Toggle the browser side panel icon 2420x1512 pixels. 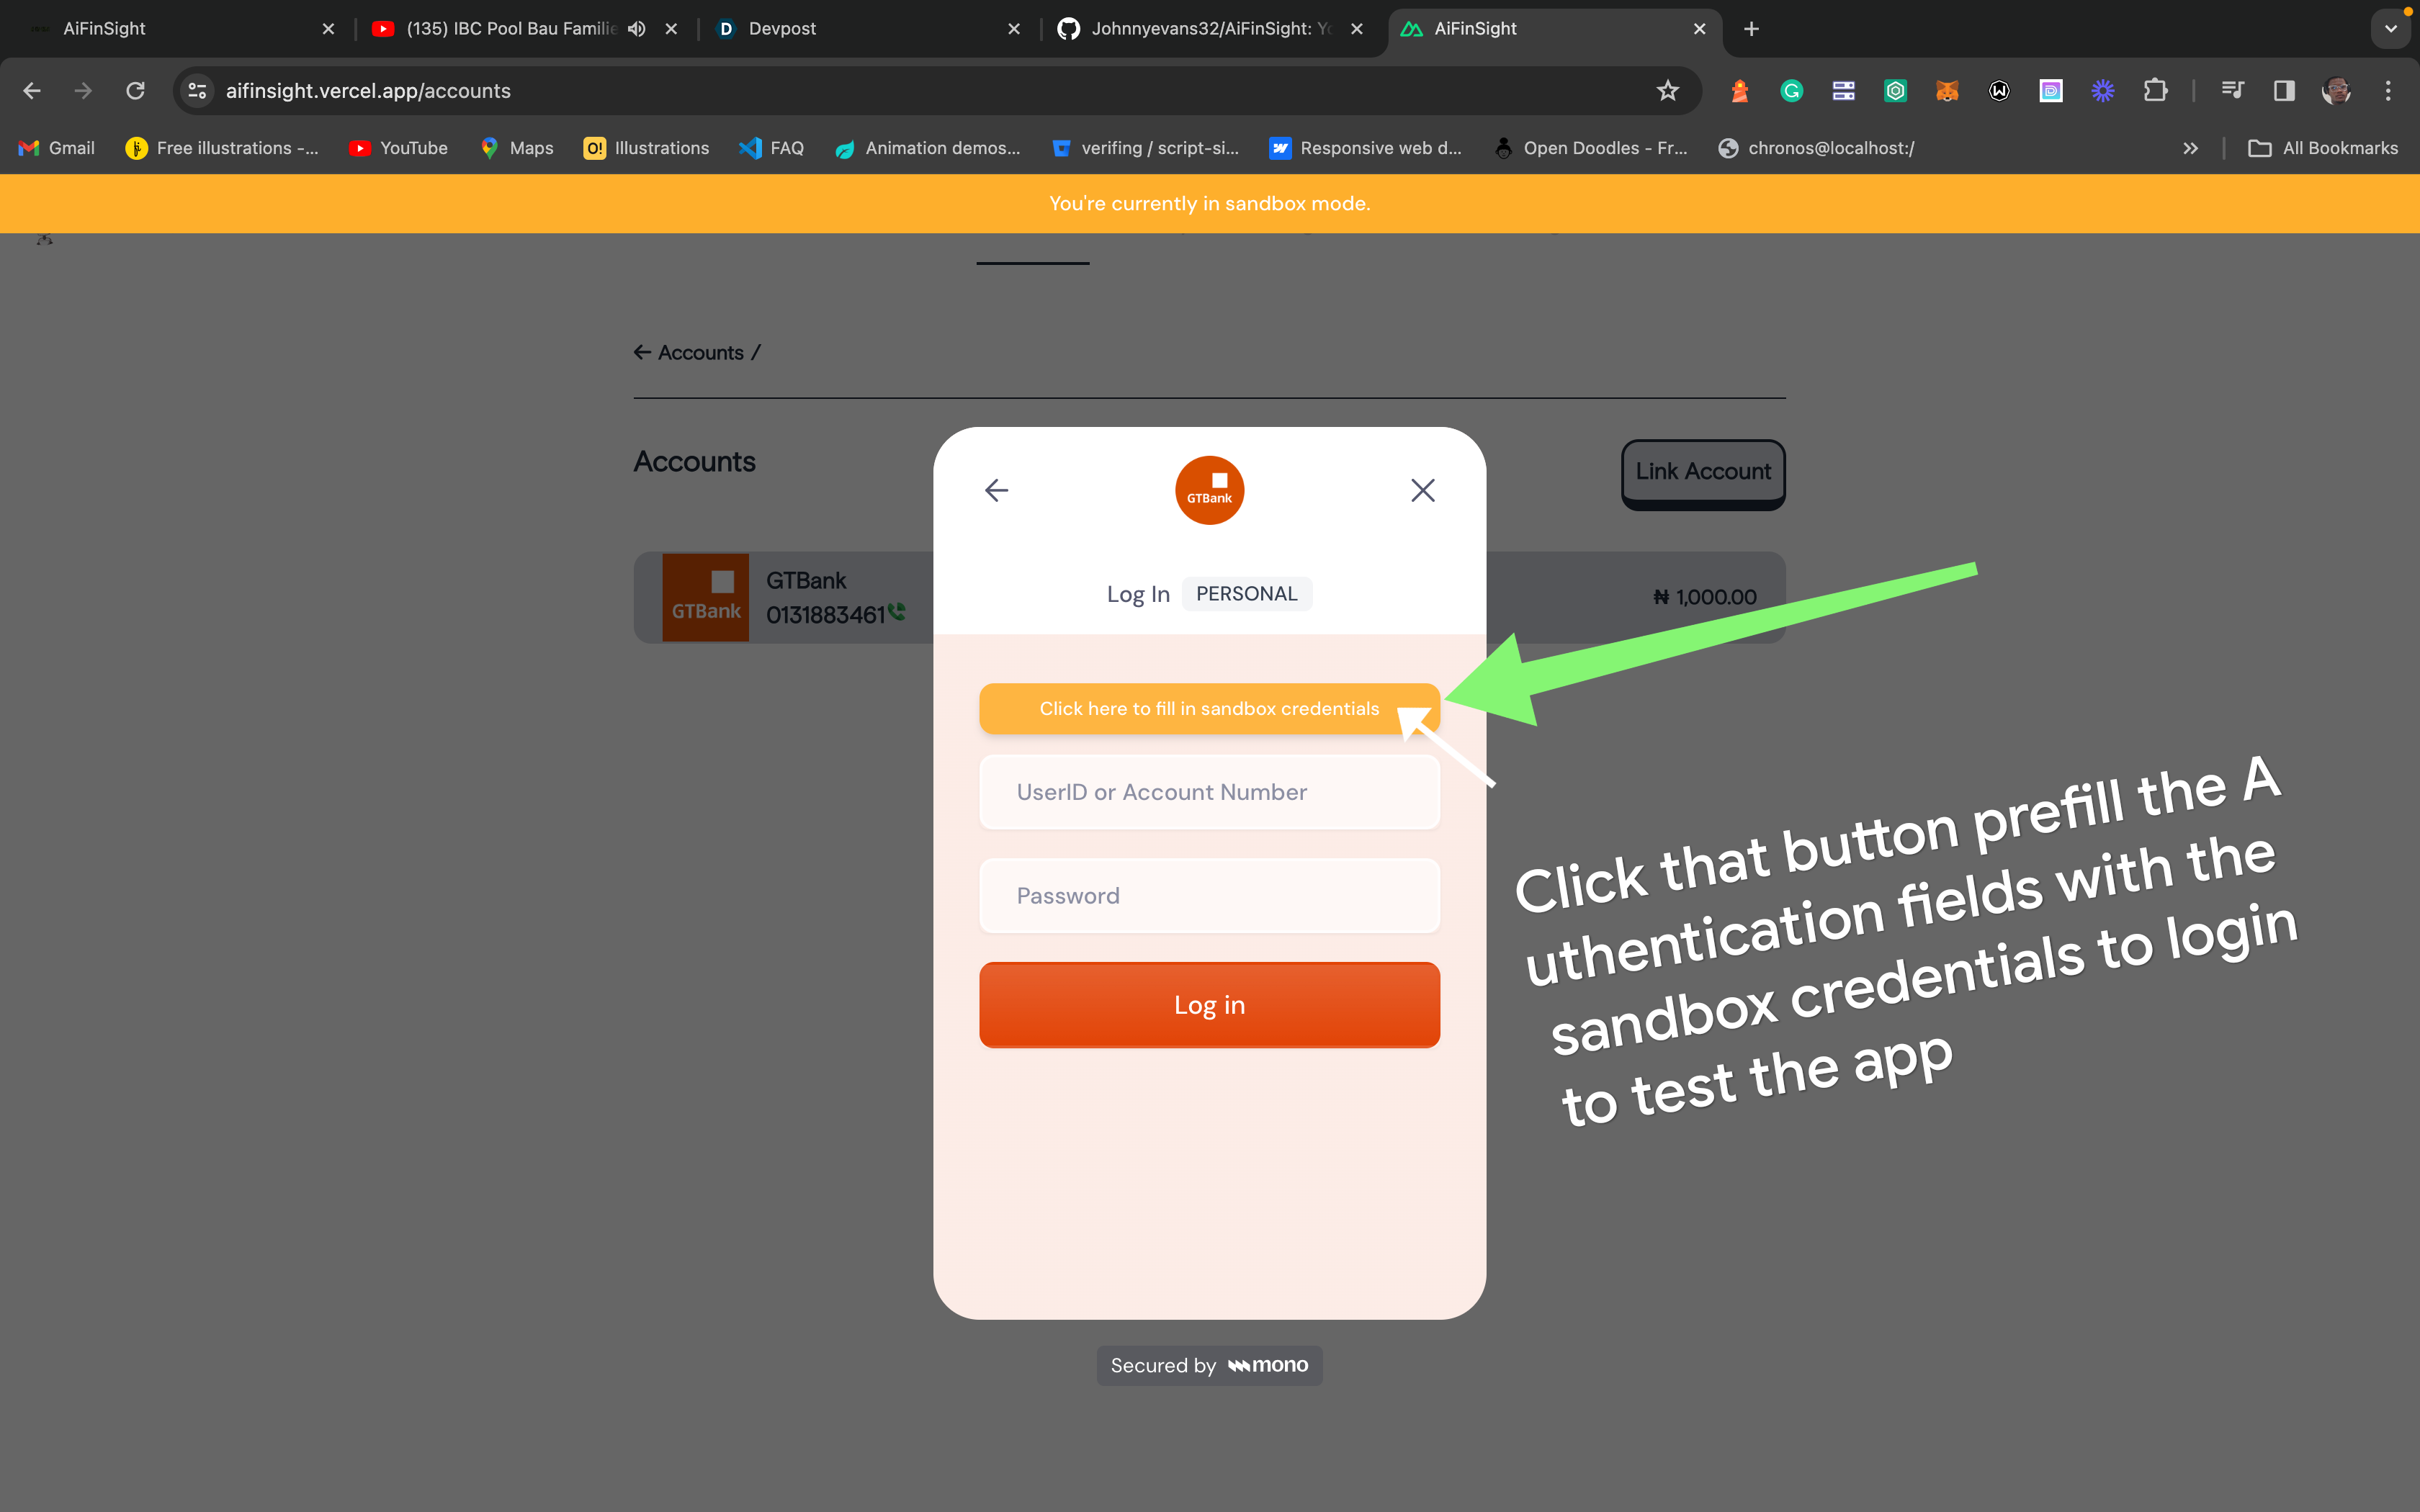click(x=2284, y=91)
